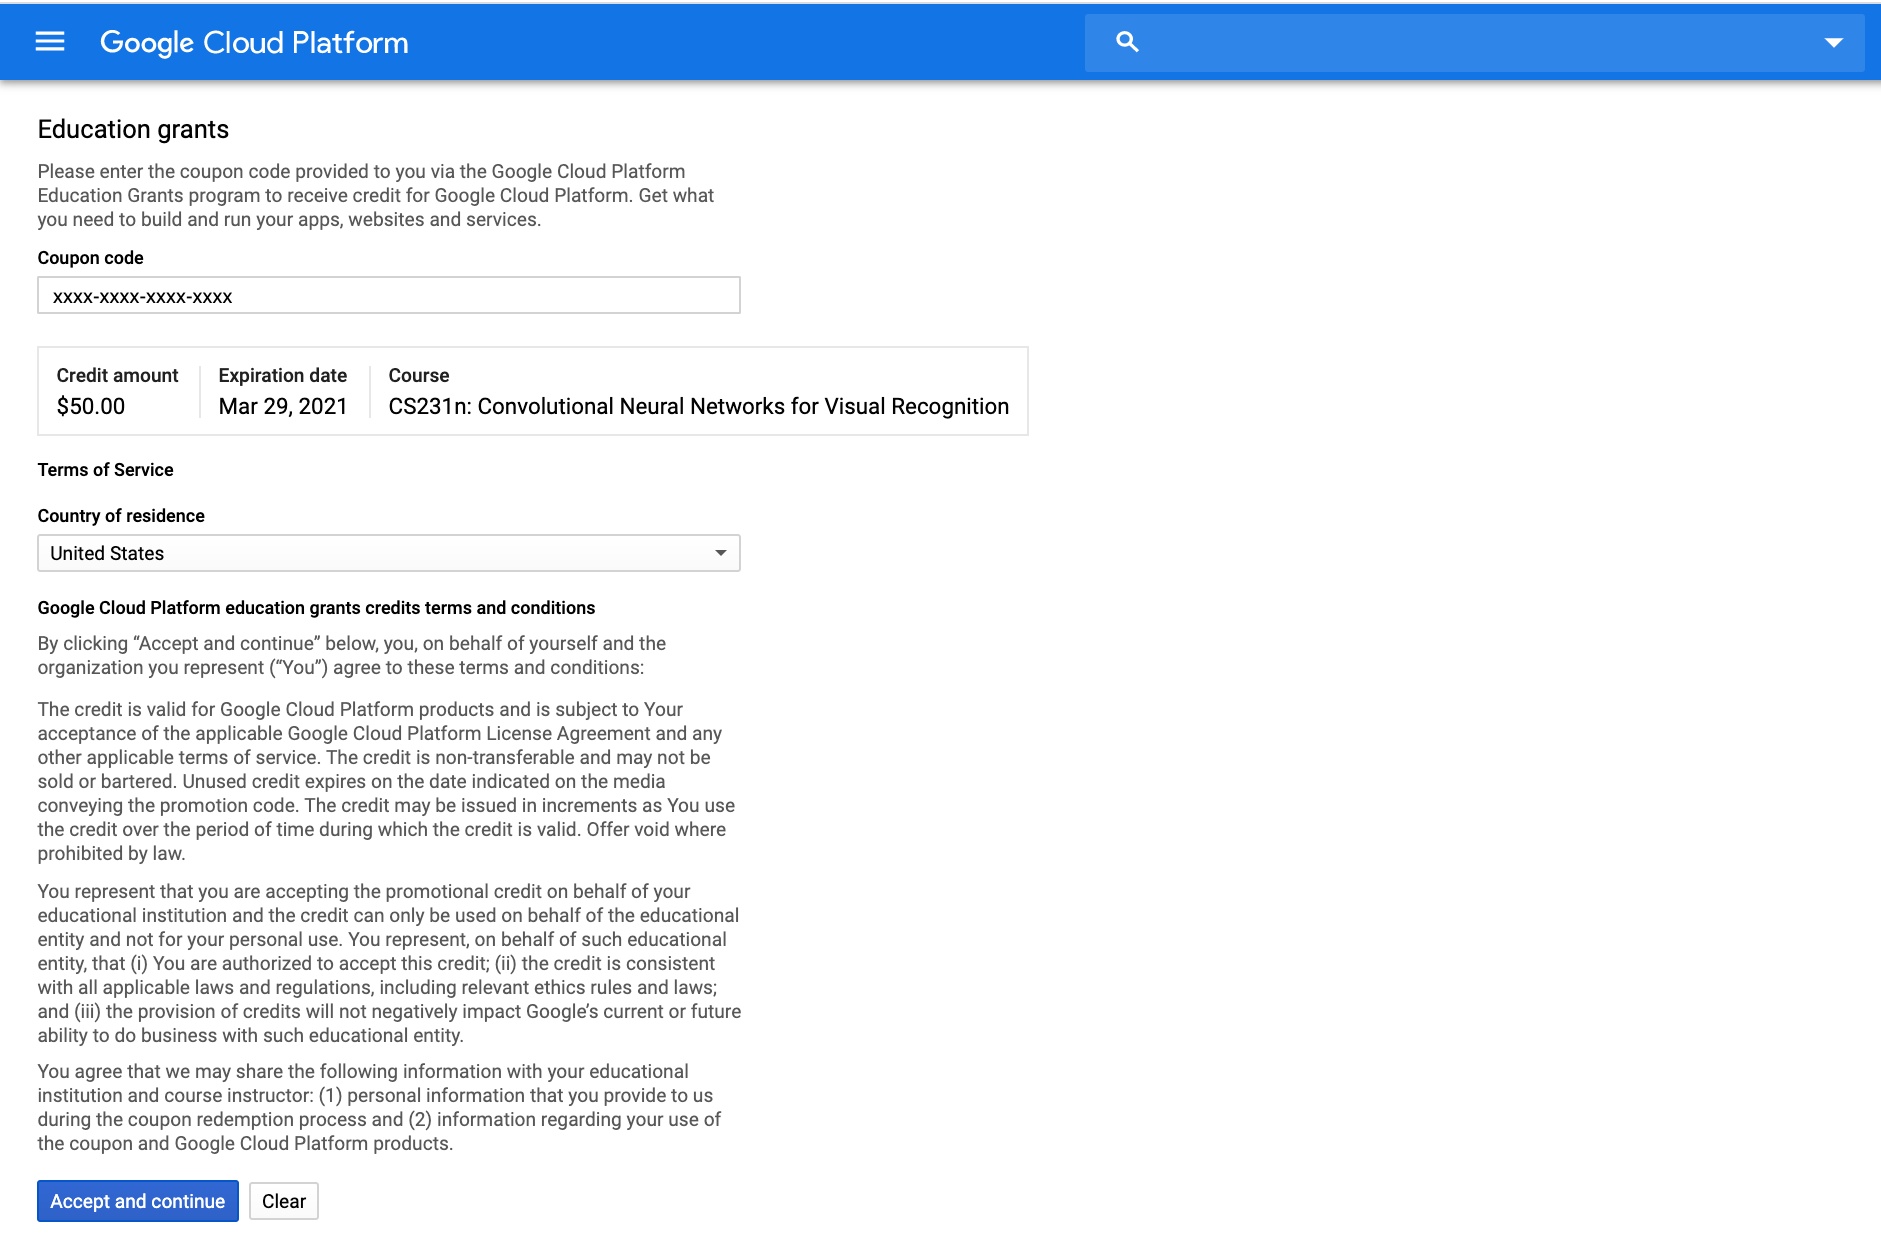Click the $50.00 credit amount value
The width and height of the screenshot is (1881, 1251).
91,406
